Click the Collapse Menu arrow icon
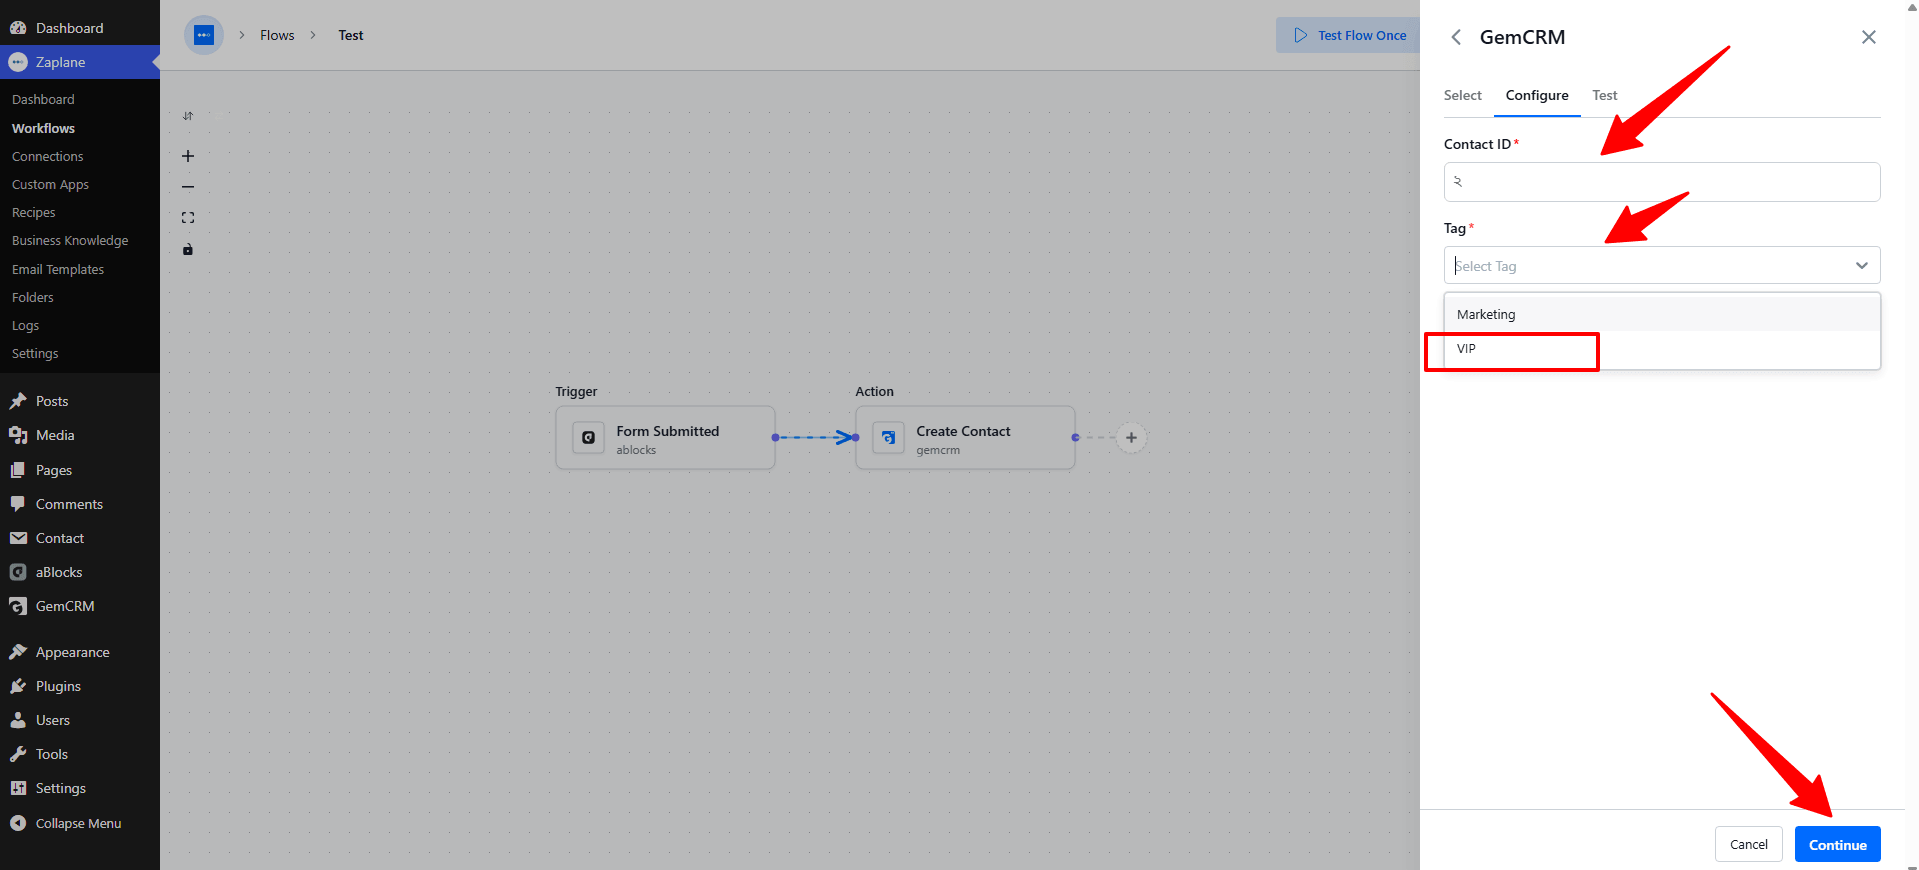The width and height of the screenshot is (1919, 870). pyautogui.click(x=18, y=823)
